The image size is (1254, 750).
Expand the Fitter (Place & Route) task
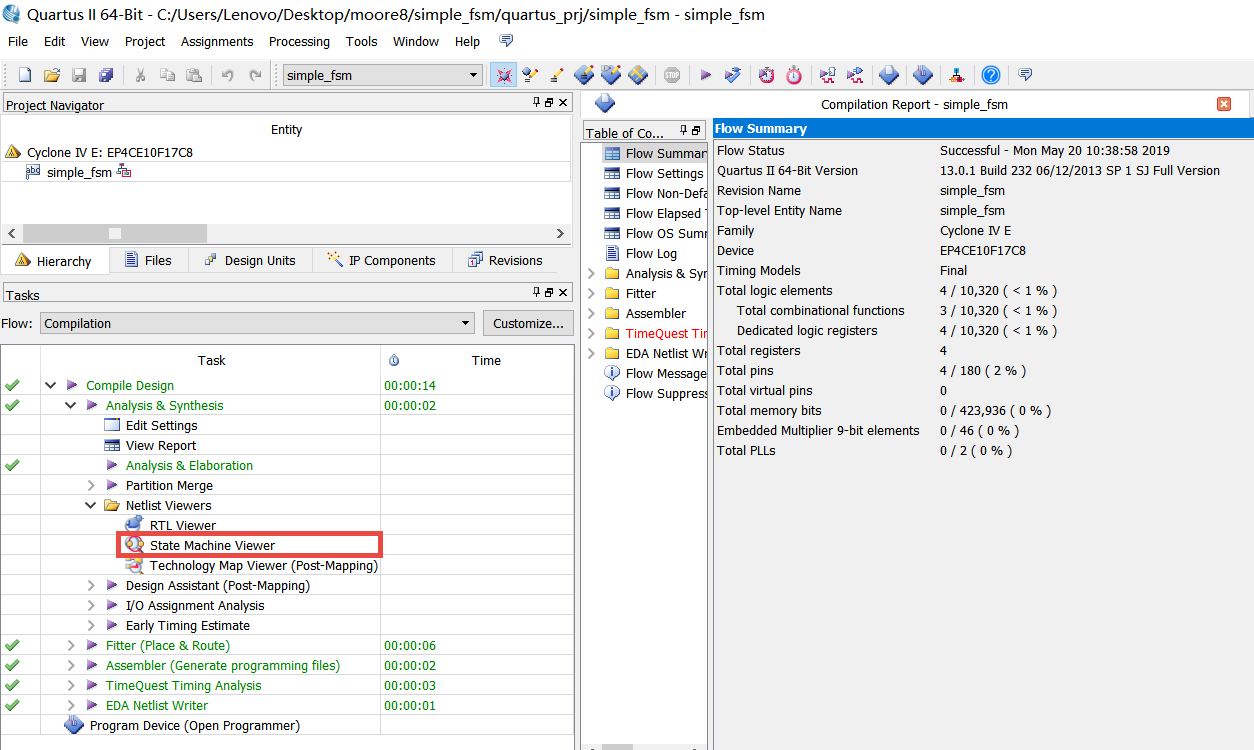coord(71,645)
